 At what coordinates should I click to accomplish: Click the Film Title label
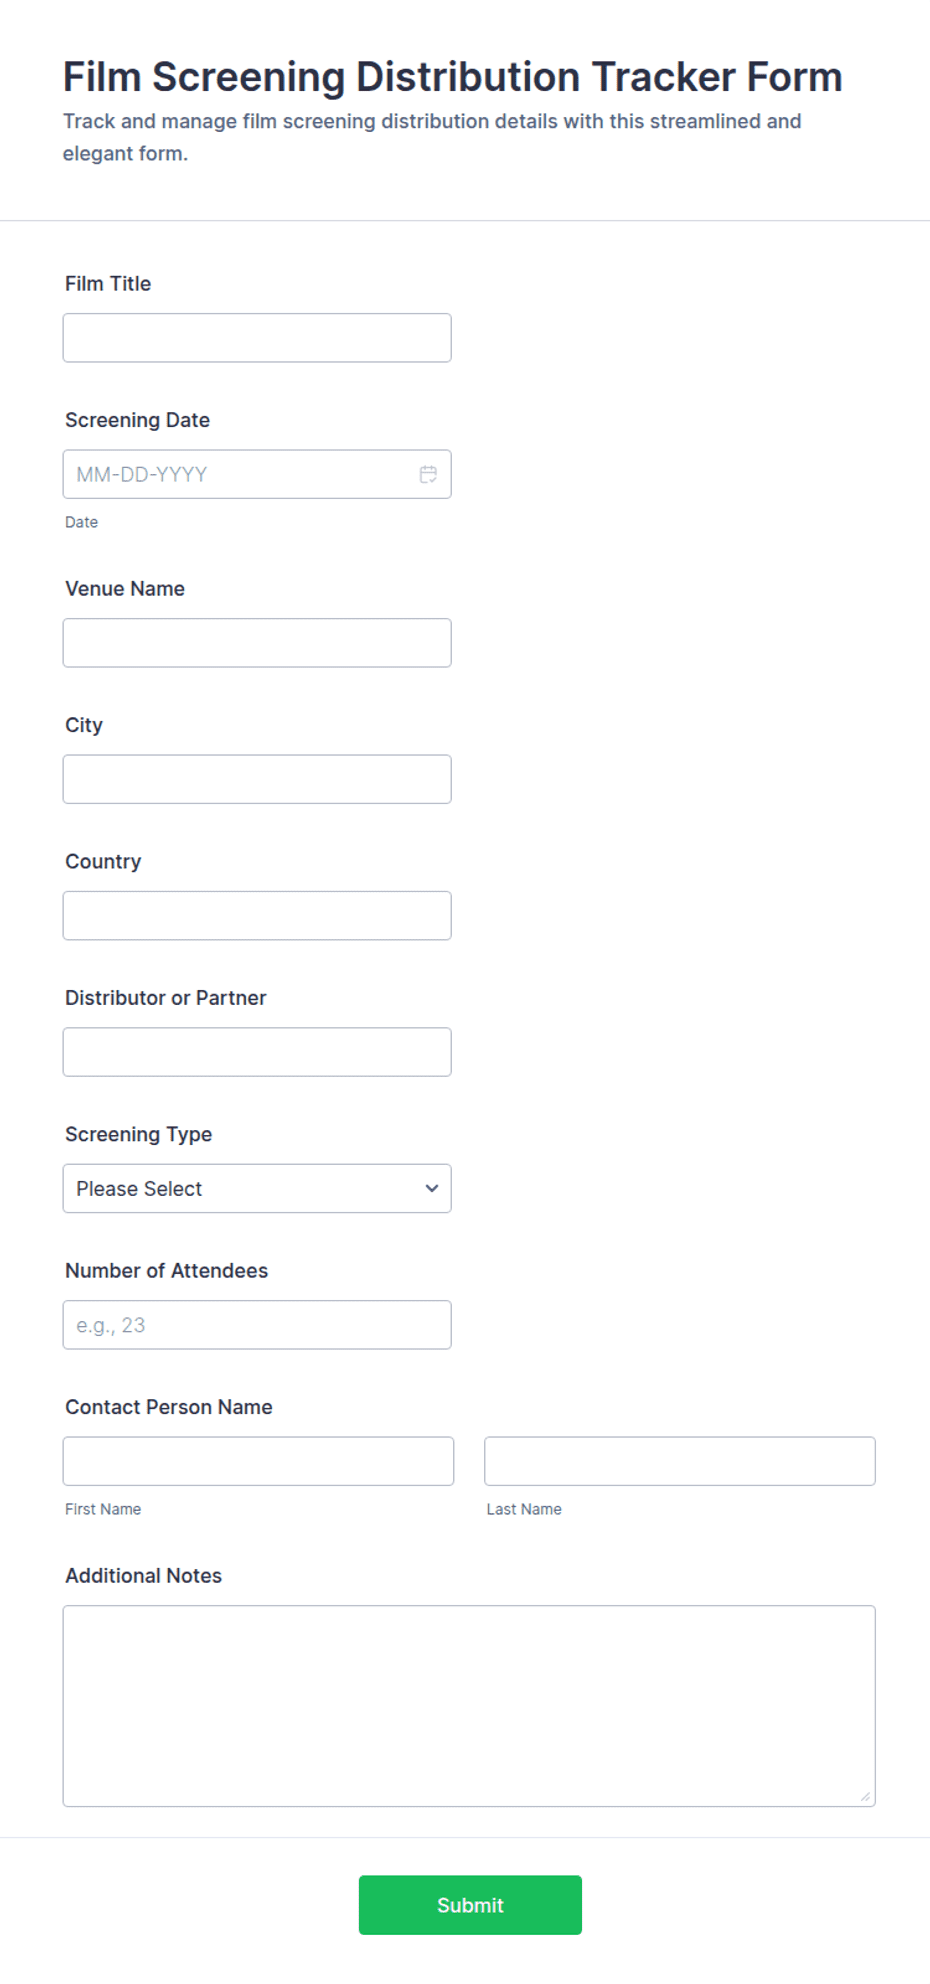[x=108, y=283]
